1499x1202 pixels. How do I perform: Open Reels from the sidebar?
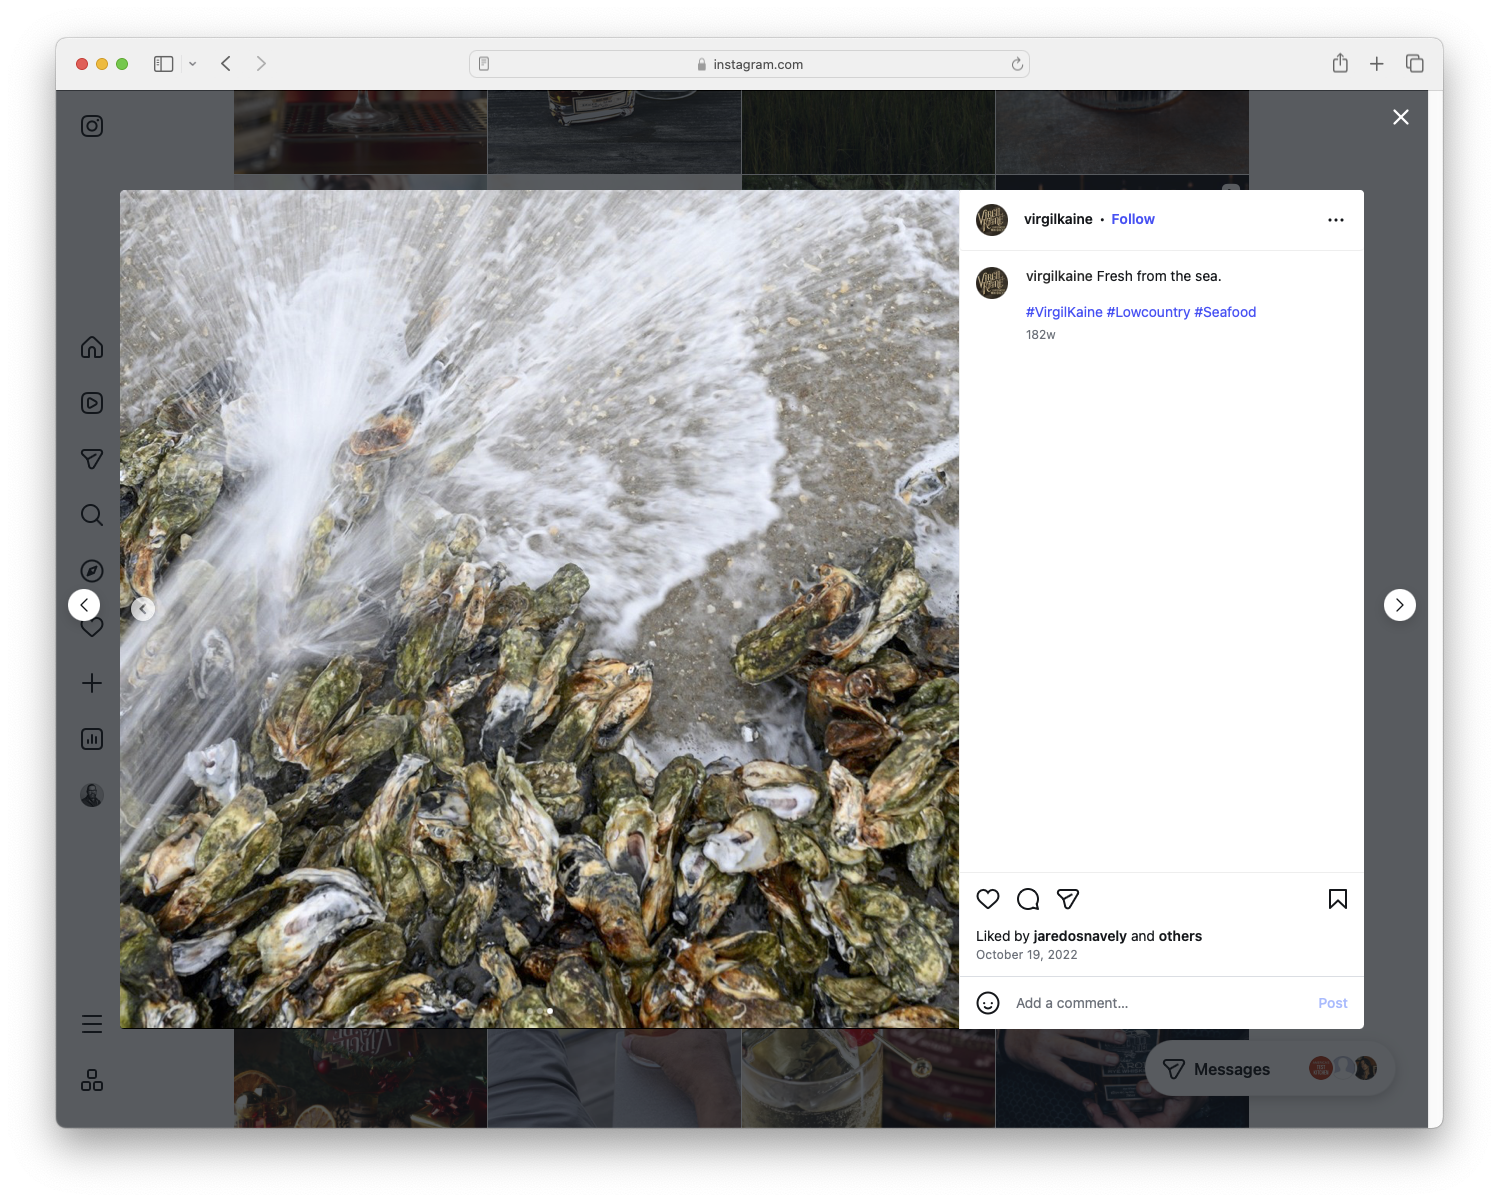pos(92,403)
